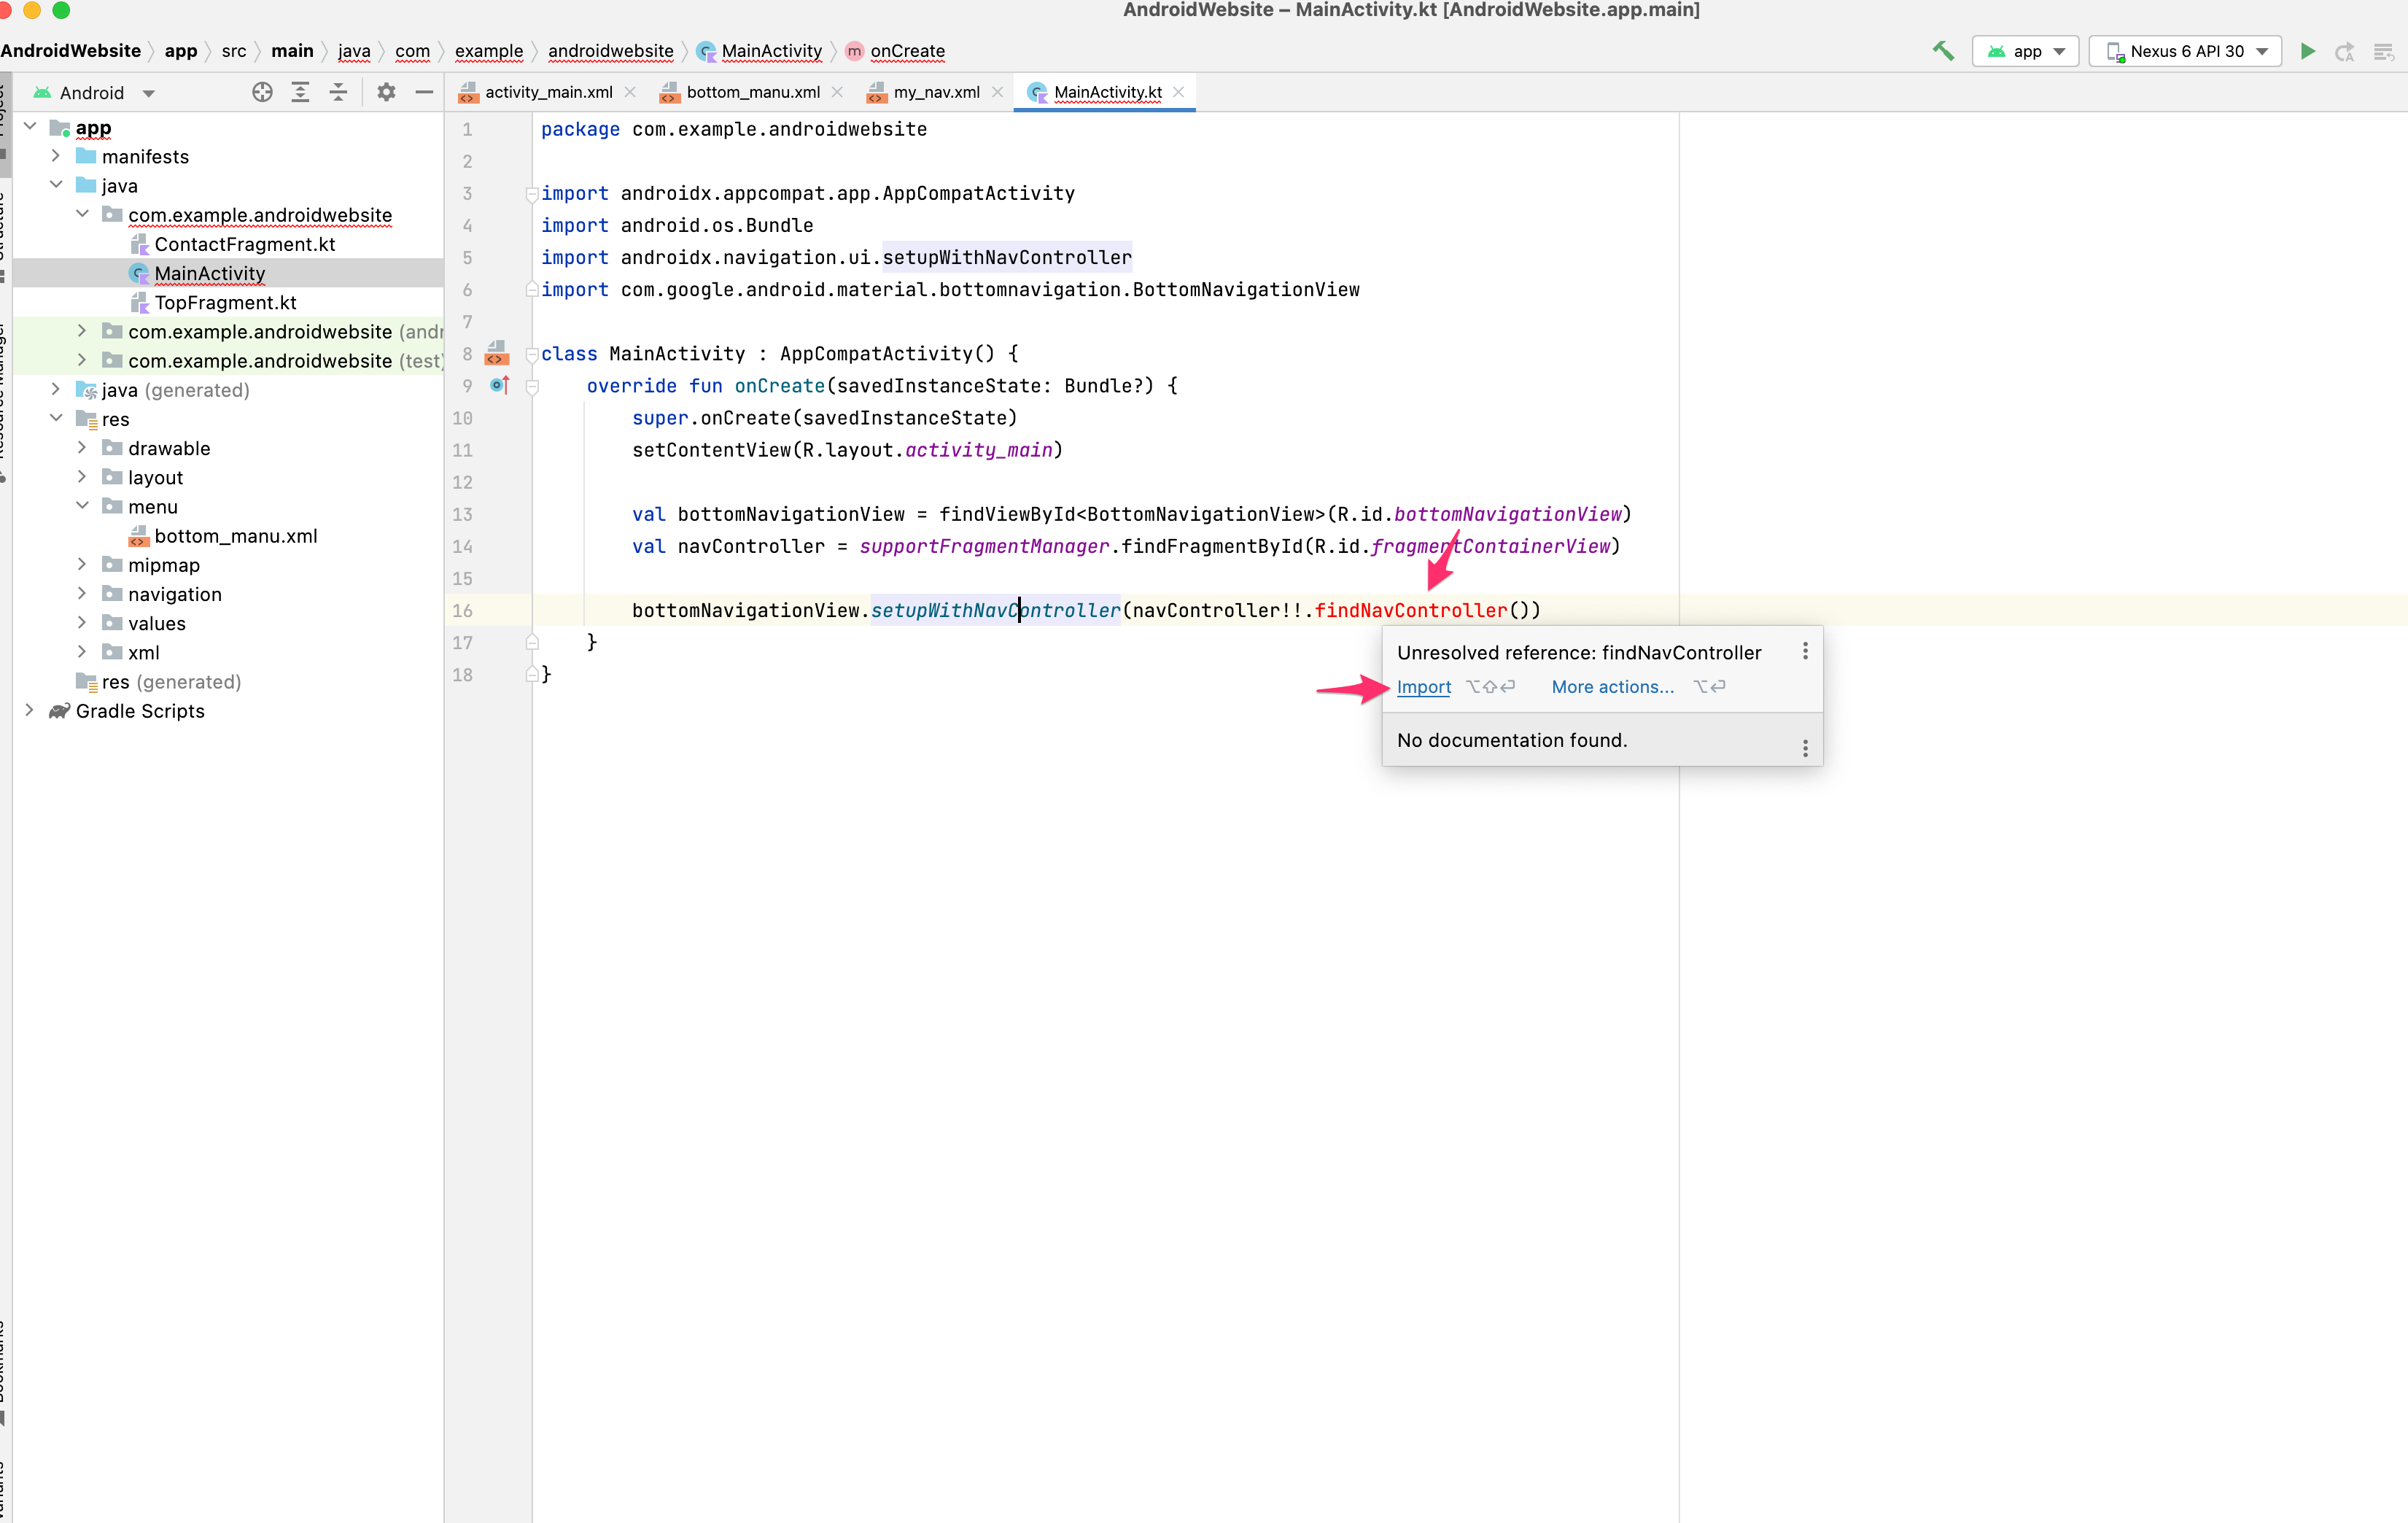The image size is (2408, 1523).
Task: Expand the mipmap folder
Action: click(x=82, y=564)
